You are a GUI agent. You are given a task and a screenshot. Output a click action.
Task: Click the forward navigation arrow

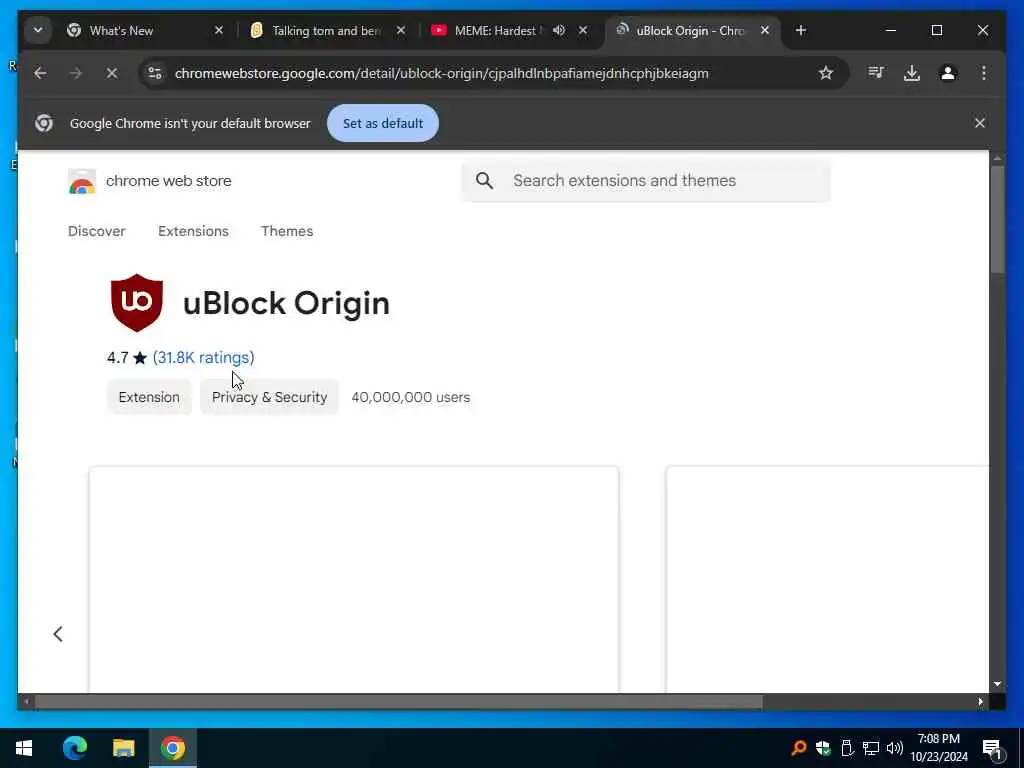click(76, 73)
